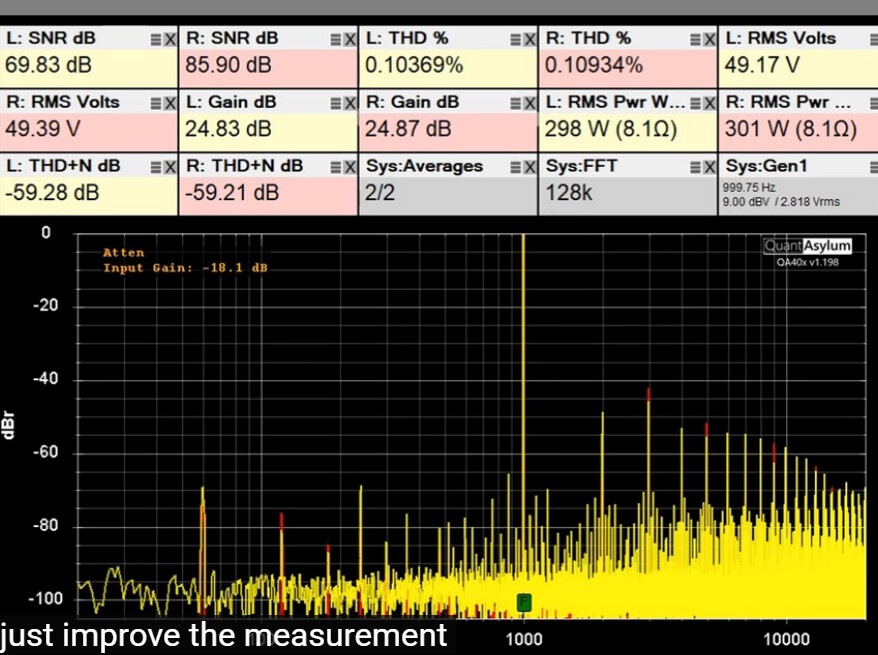
Task: Click the QA40x v1.198 version text
Action: [x=807, y=262]
